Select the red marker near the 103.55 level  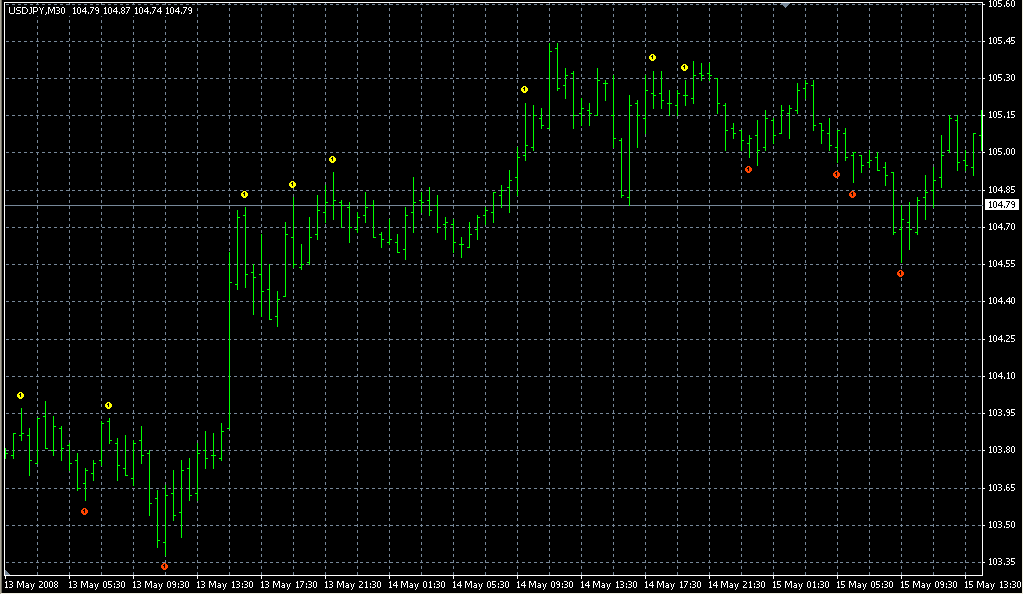tap(84, 511)
